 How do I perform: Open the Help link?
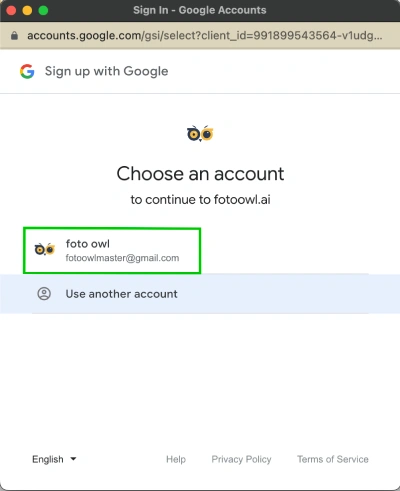(176, 459)
